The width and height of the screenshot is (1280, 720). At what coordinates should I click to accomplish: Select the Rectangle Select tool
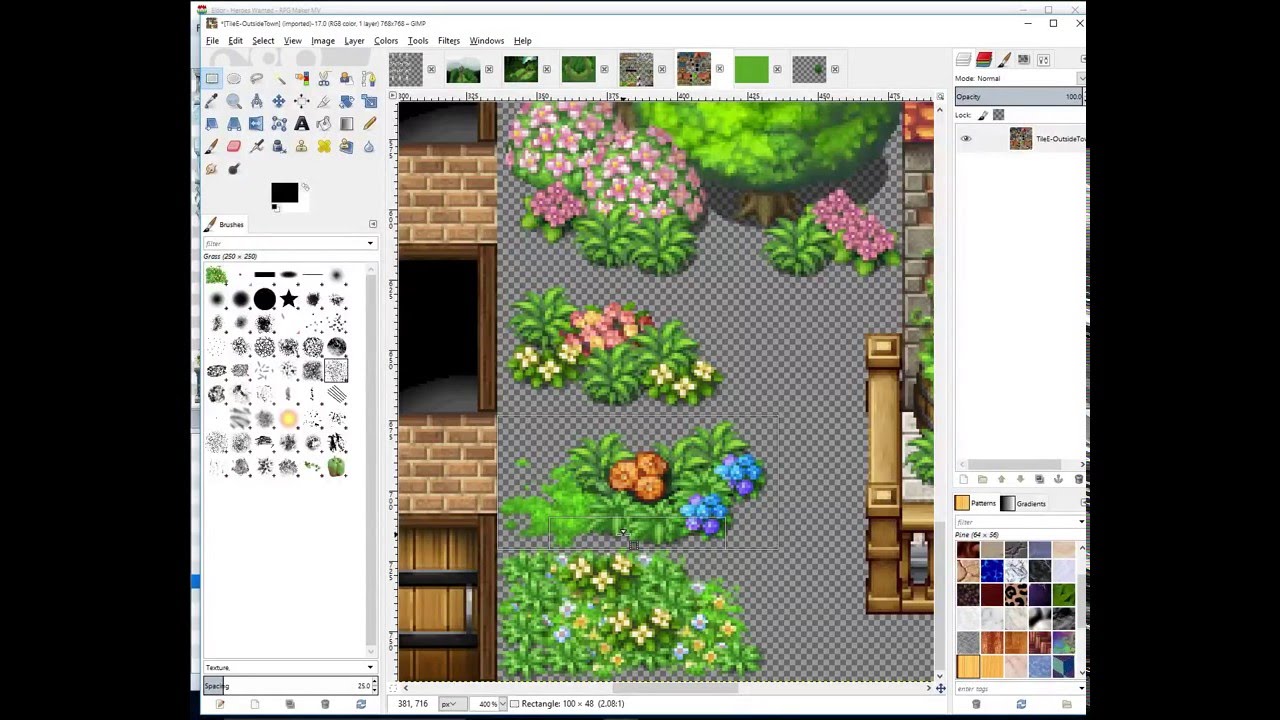tap(212, 78)
